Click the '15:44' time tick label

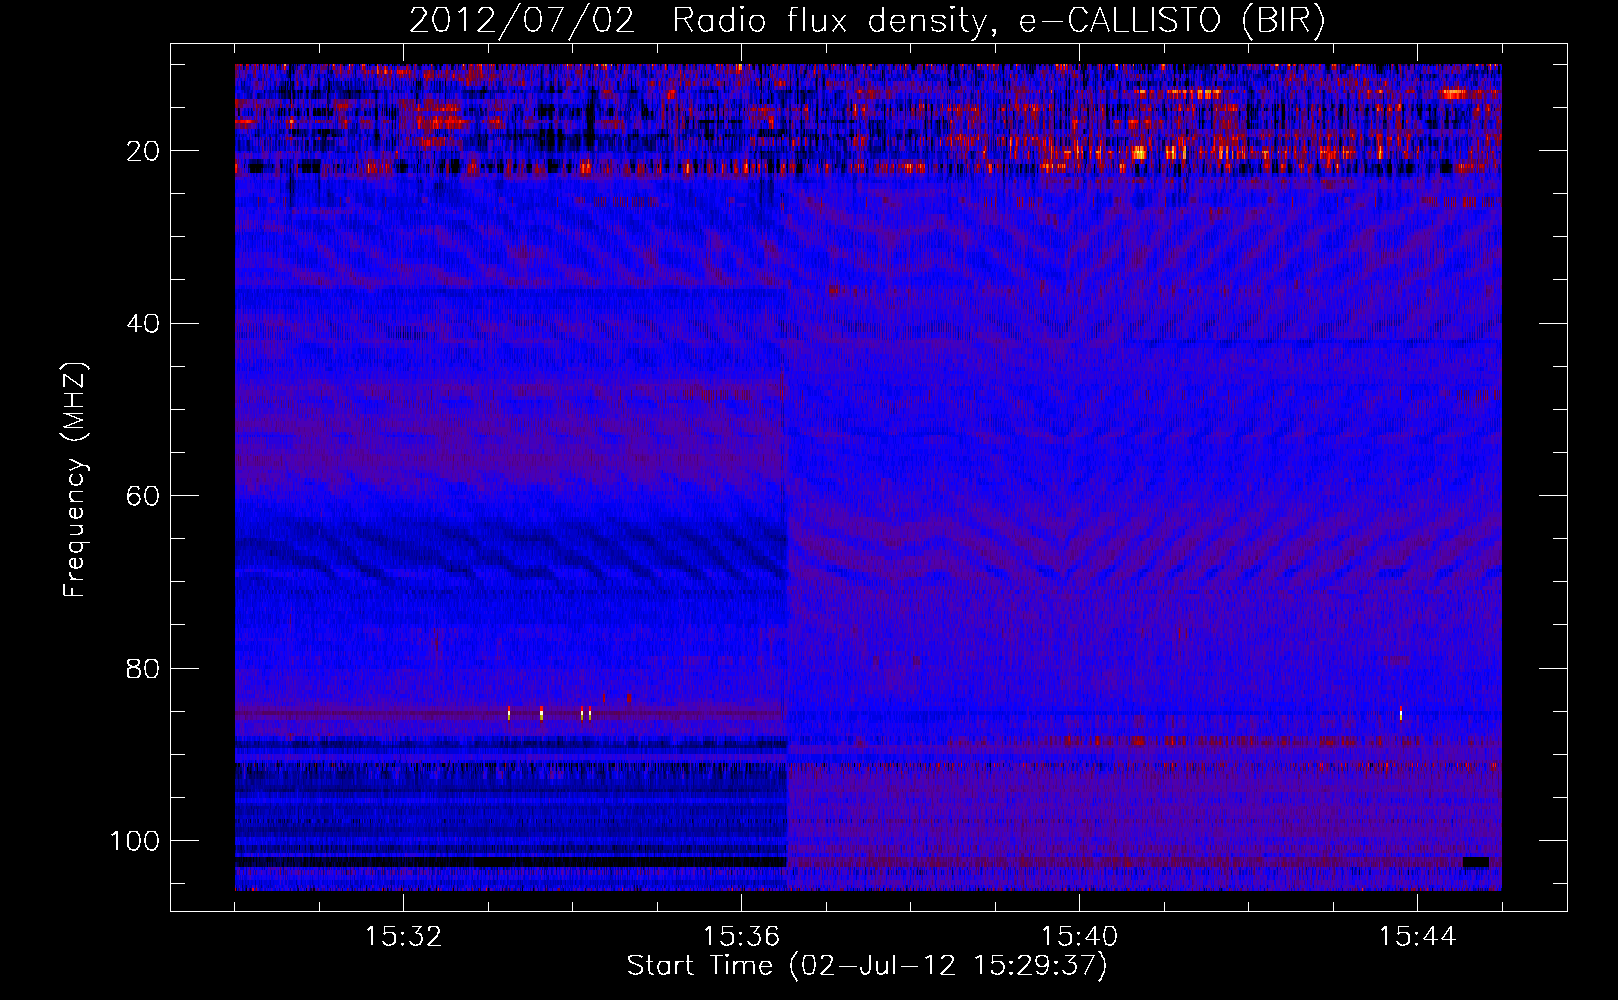pyautogui.click(x=1417, y=937)
